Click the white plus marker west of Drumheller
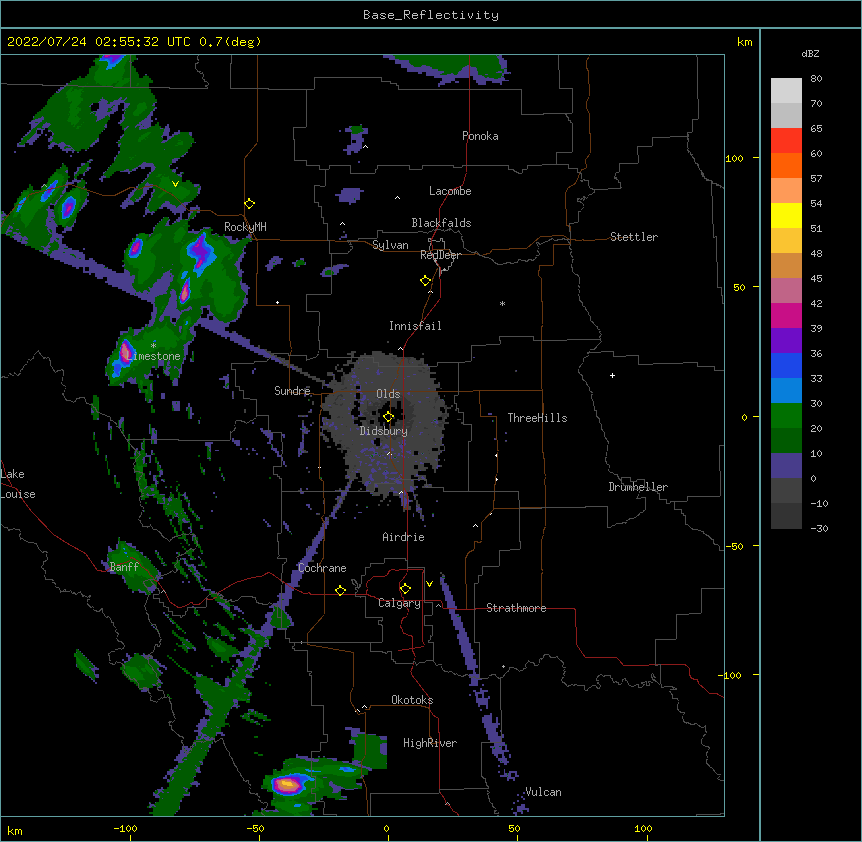The image size is (862, 842). coord(612,375)
